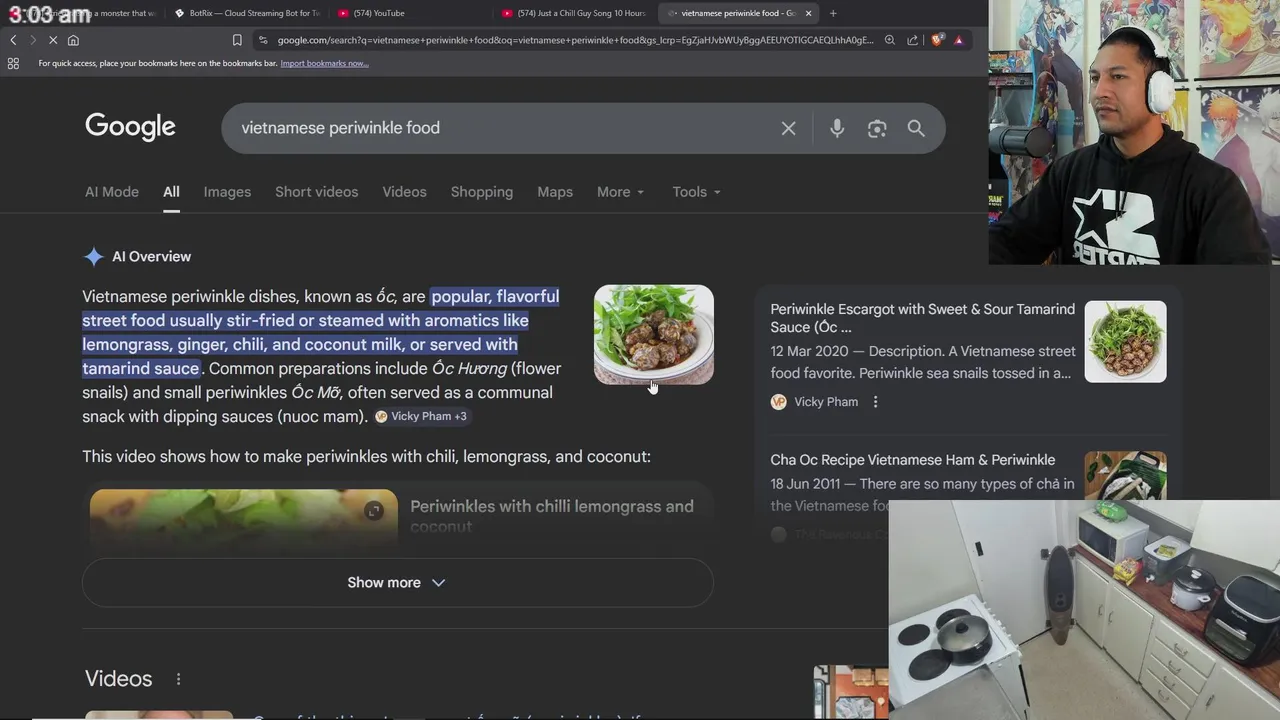Open the Videos search tab
Image resolution: width=1280 pixels, height=720 pixels.
pos(404,192)
